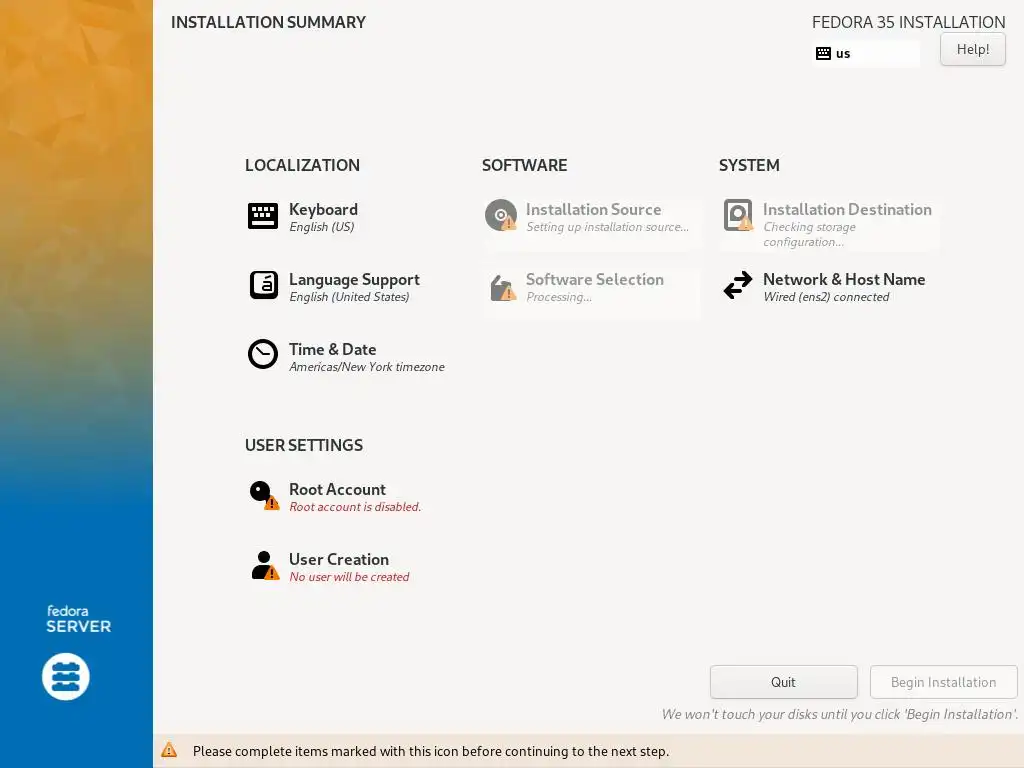
Task: Click the User Creation person icon
Action: point(264,566)
